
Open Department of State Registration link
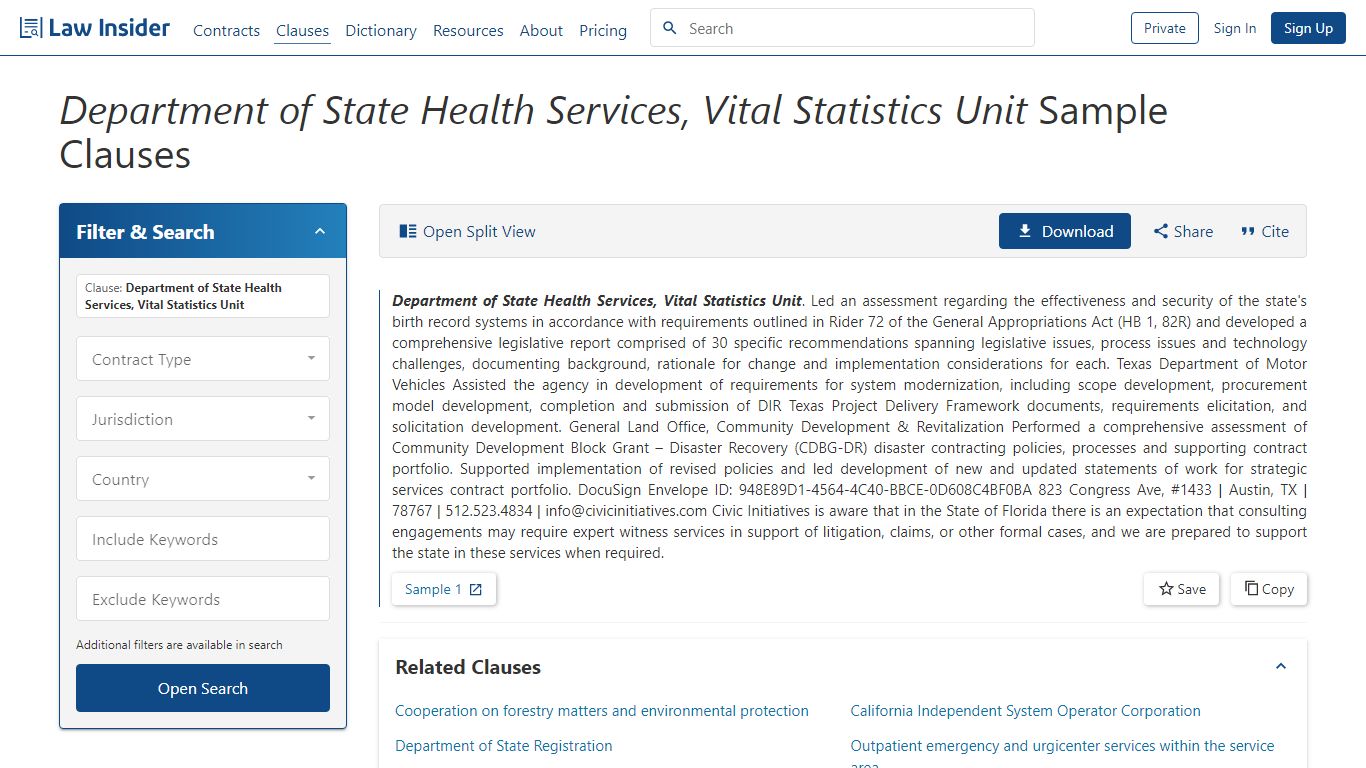pyautogui.click(x=504, y=746)
